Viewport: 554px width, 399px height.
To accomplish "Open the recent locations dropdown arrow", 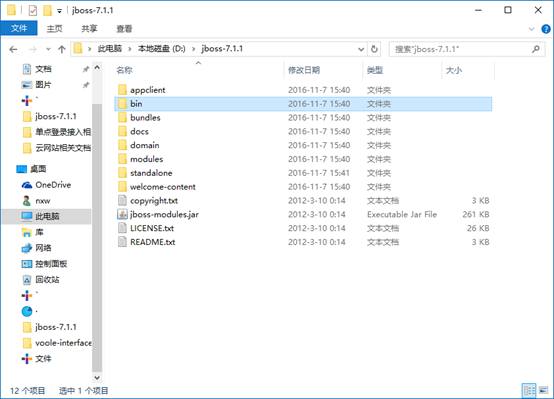I will pyautogui.click(x=48, y=49).
